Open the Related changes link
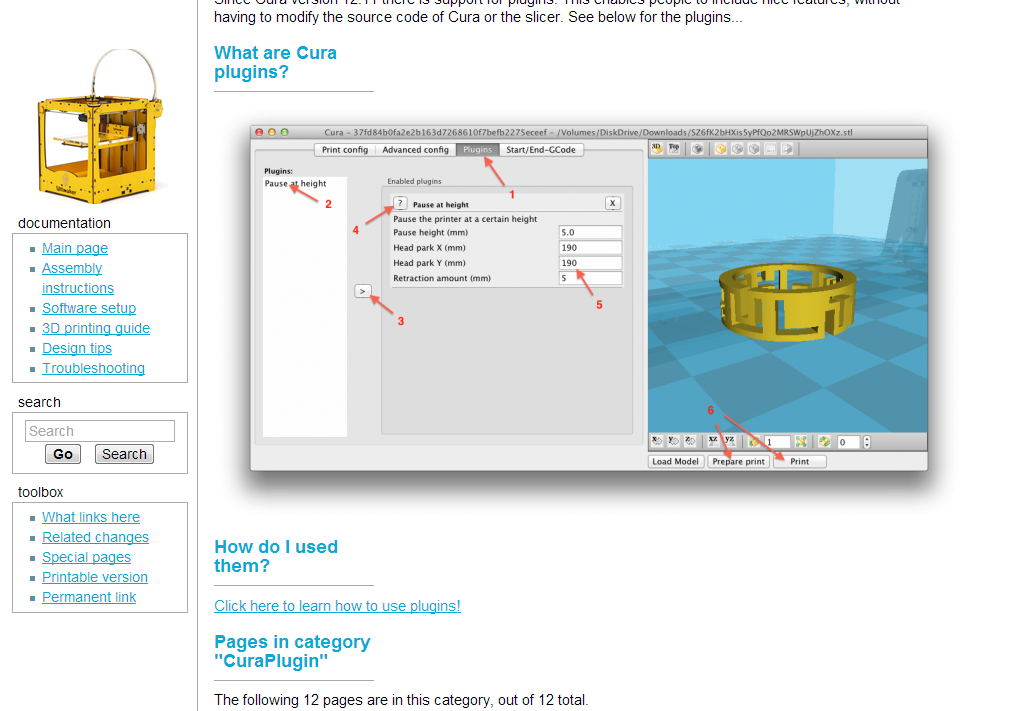Image resolution: width=1032 pixels, height=711 pixels. pyautogui.click(x=95, y=537)
